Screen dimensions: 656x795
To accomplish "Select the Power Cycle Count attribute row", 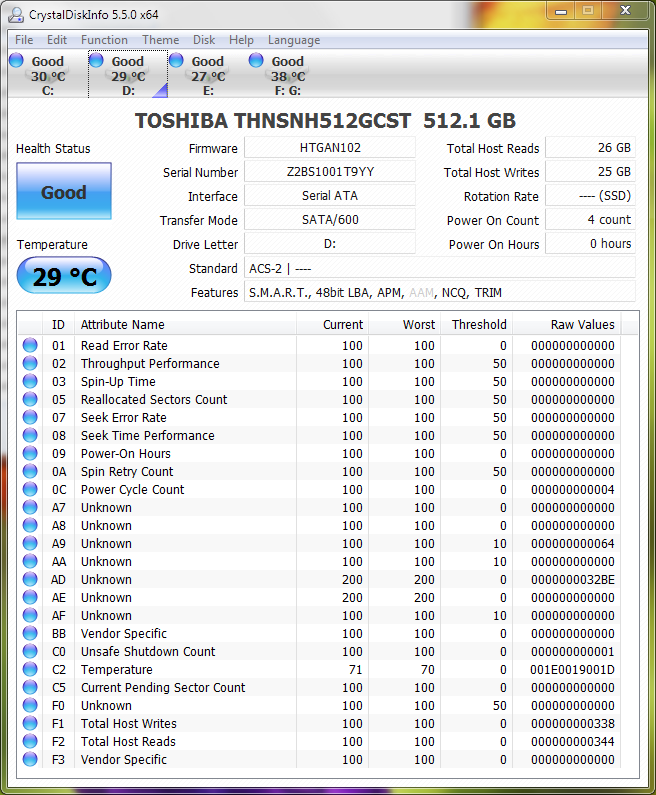I will pyautogui.click(x=132, y=490).
